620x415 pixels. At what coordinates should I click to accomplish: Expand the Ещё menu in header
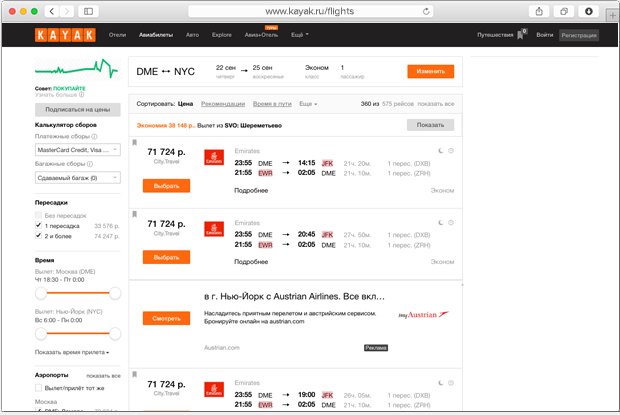coord(300,35)
